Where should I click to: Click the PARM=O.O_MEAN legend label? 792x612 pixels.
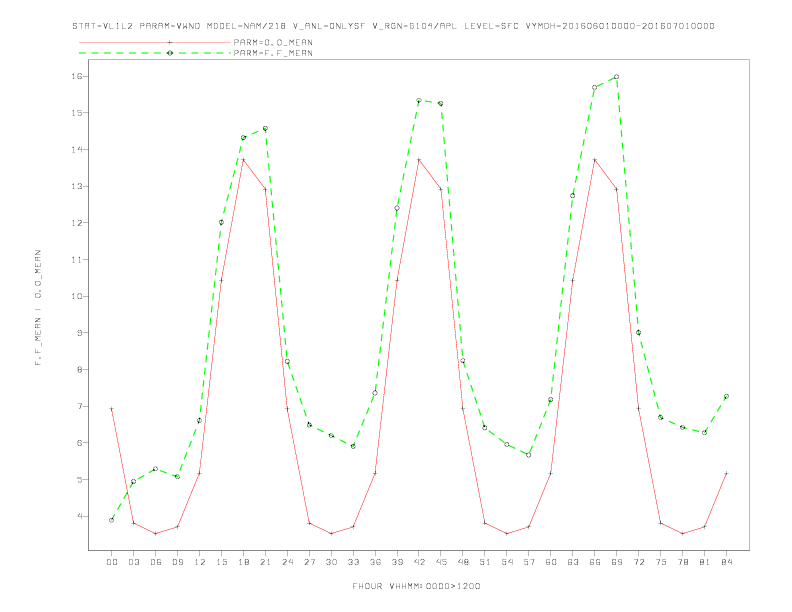click(x=273, y=42)
